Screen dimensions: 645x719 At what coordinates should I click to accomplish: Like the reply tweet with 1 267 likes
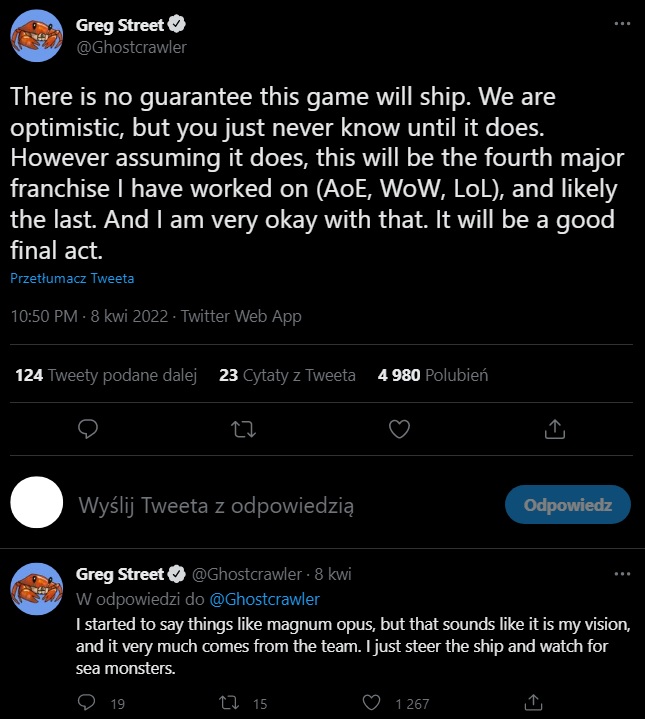pos(373,703)
